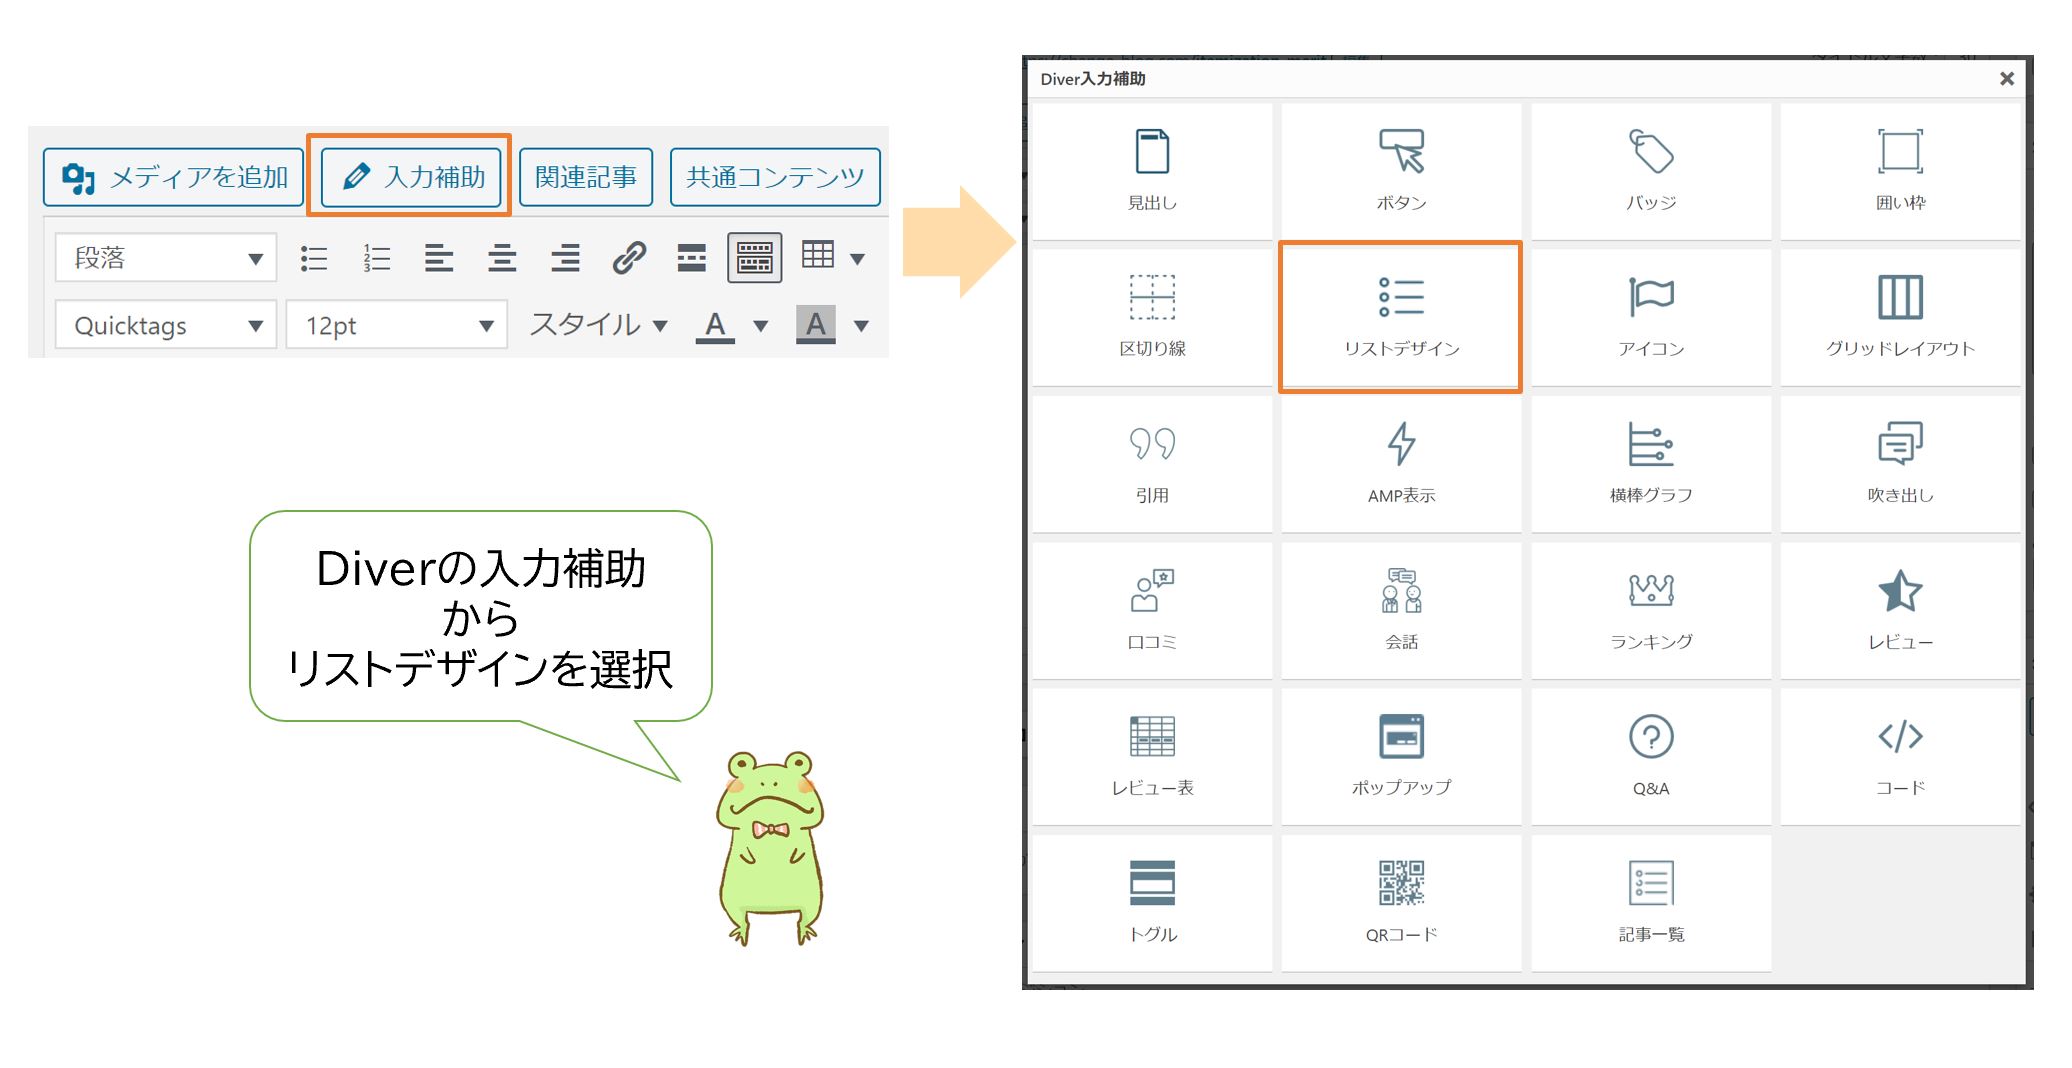2072x1068 pixels.
Task: Open the グリッドレイアウト grid layout tile
Action: pyautogui.click(x=1899, y=316)
